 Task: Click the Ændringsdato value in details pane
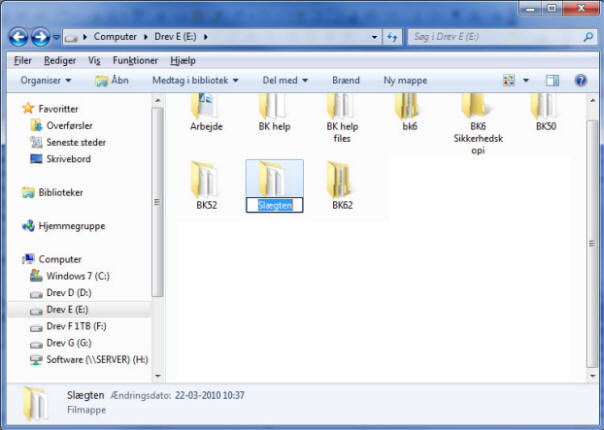coord(210,395)
